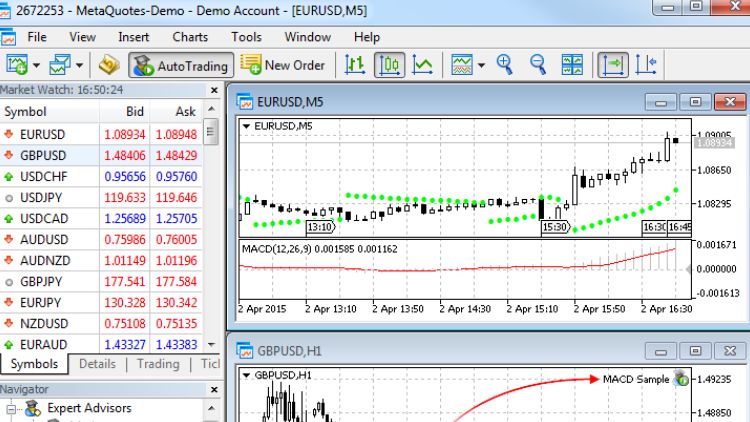Select the NZDUSD symbol row
This screenshot has width=750, height=422.
[101, 324]
